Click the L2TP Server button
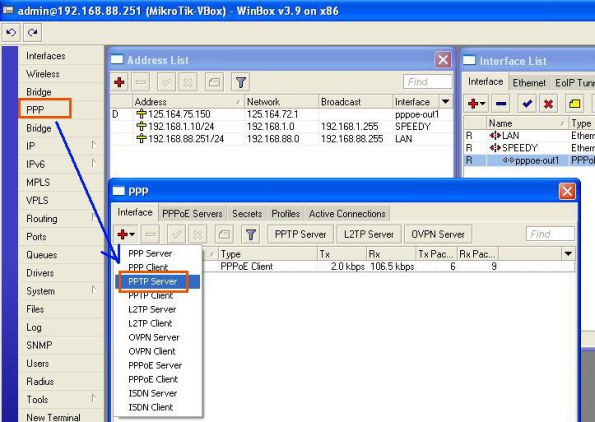The height and width of the screenshot is (422, 595). pyautogui.click(x=369, y=234)
